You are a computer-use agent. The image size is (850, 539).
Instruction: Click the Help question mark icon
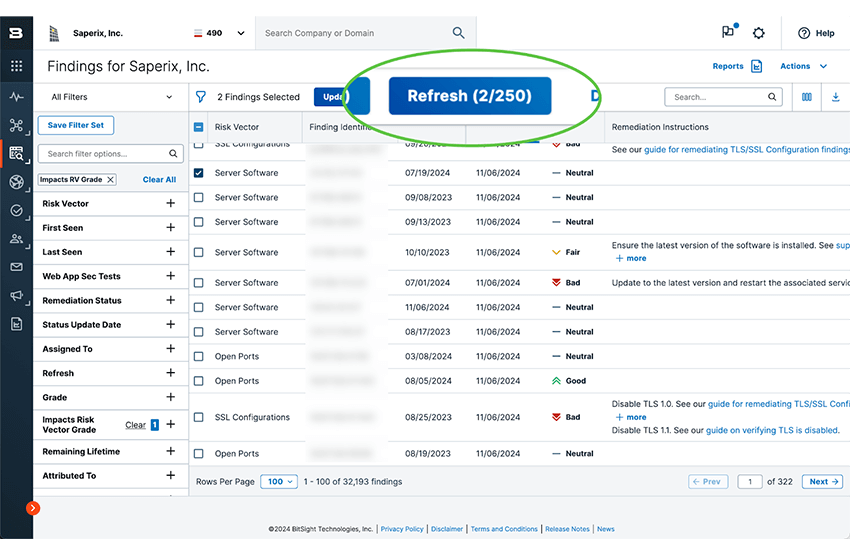[x=803, y=33]
